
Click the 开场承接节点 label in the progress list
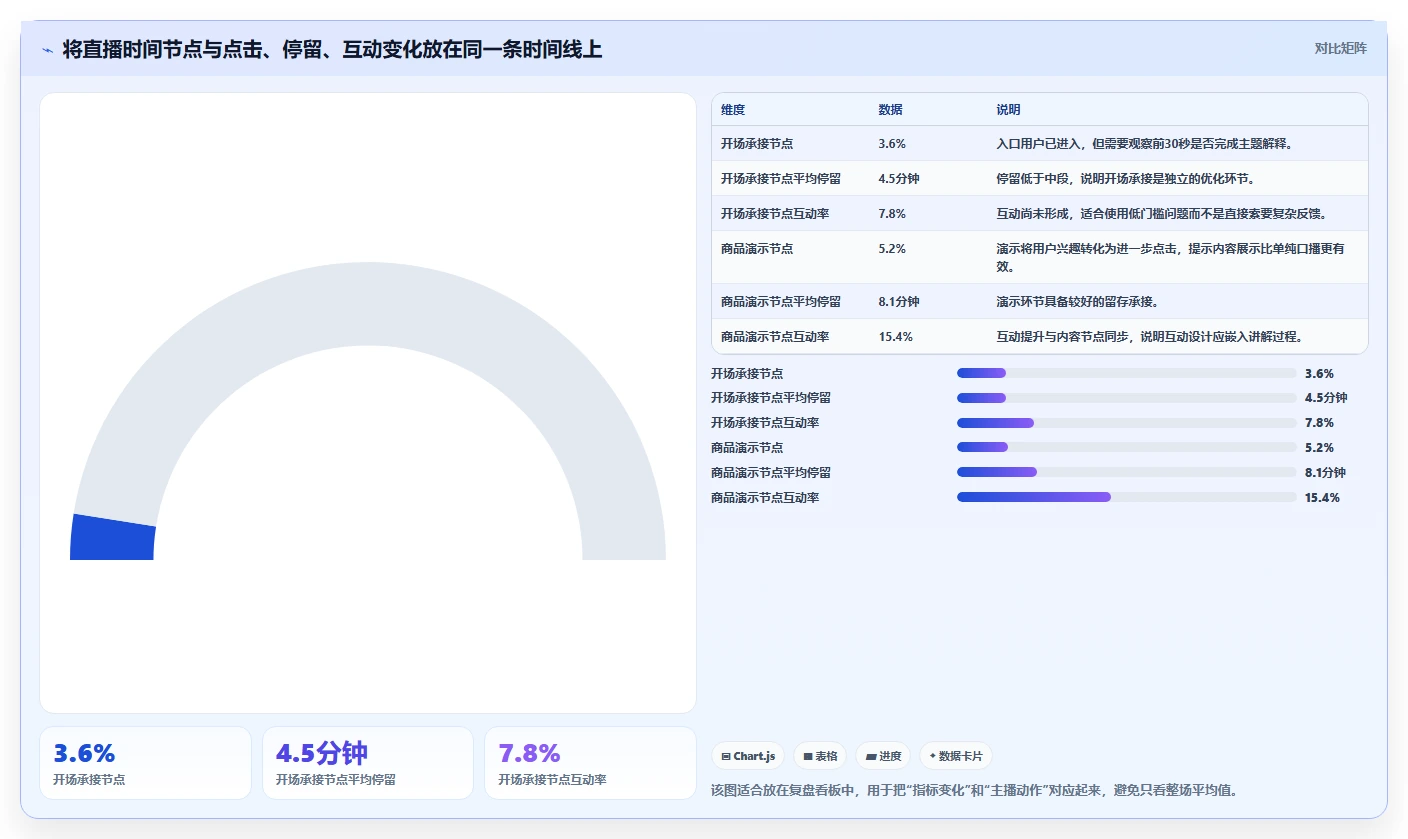pos(747,373)
